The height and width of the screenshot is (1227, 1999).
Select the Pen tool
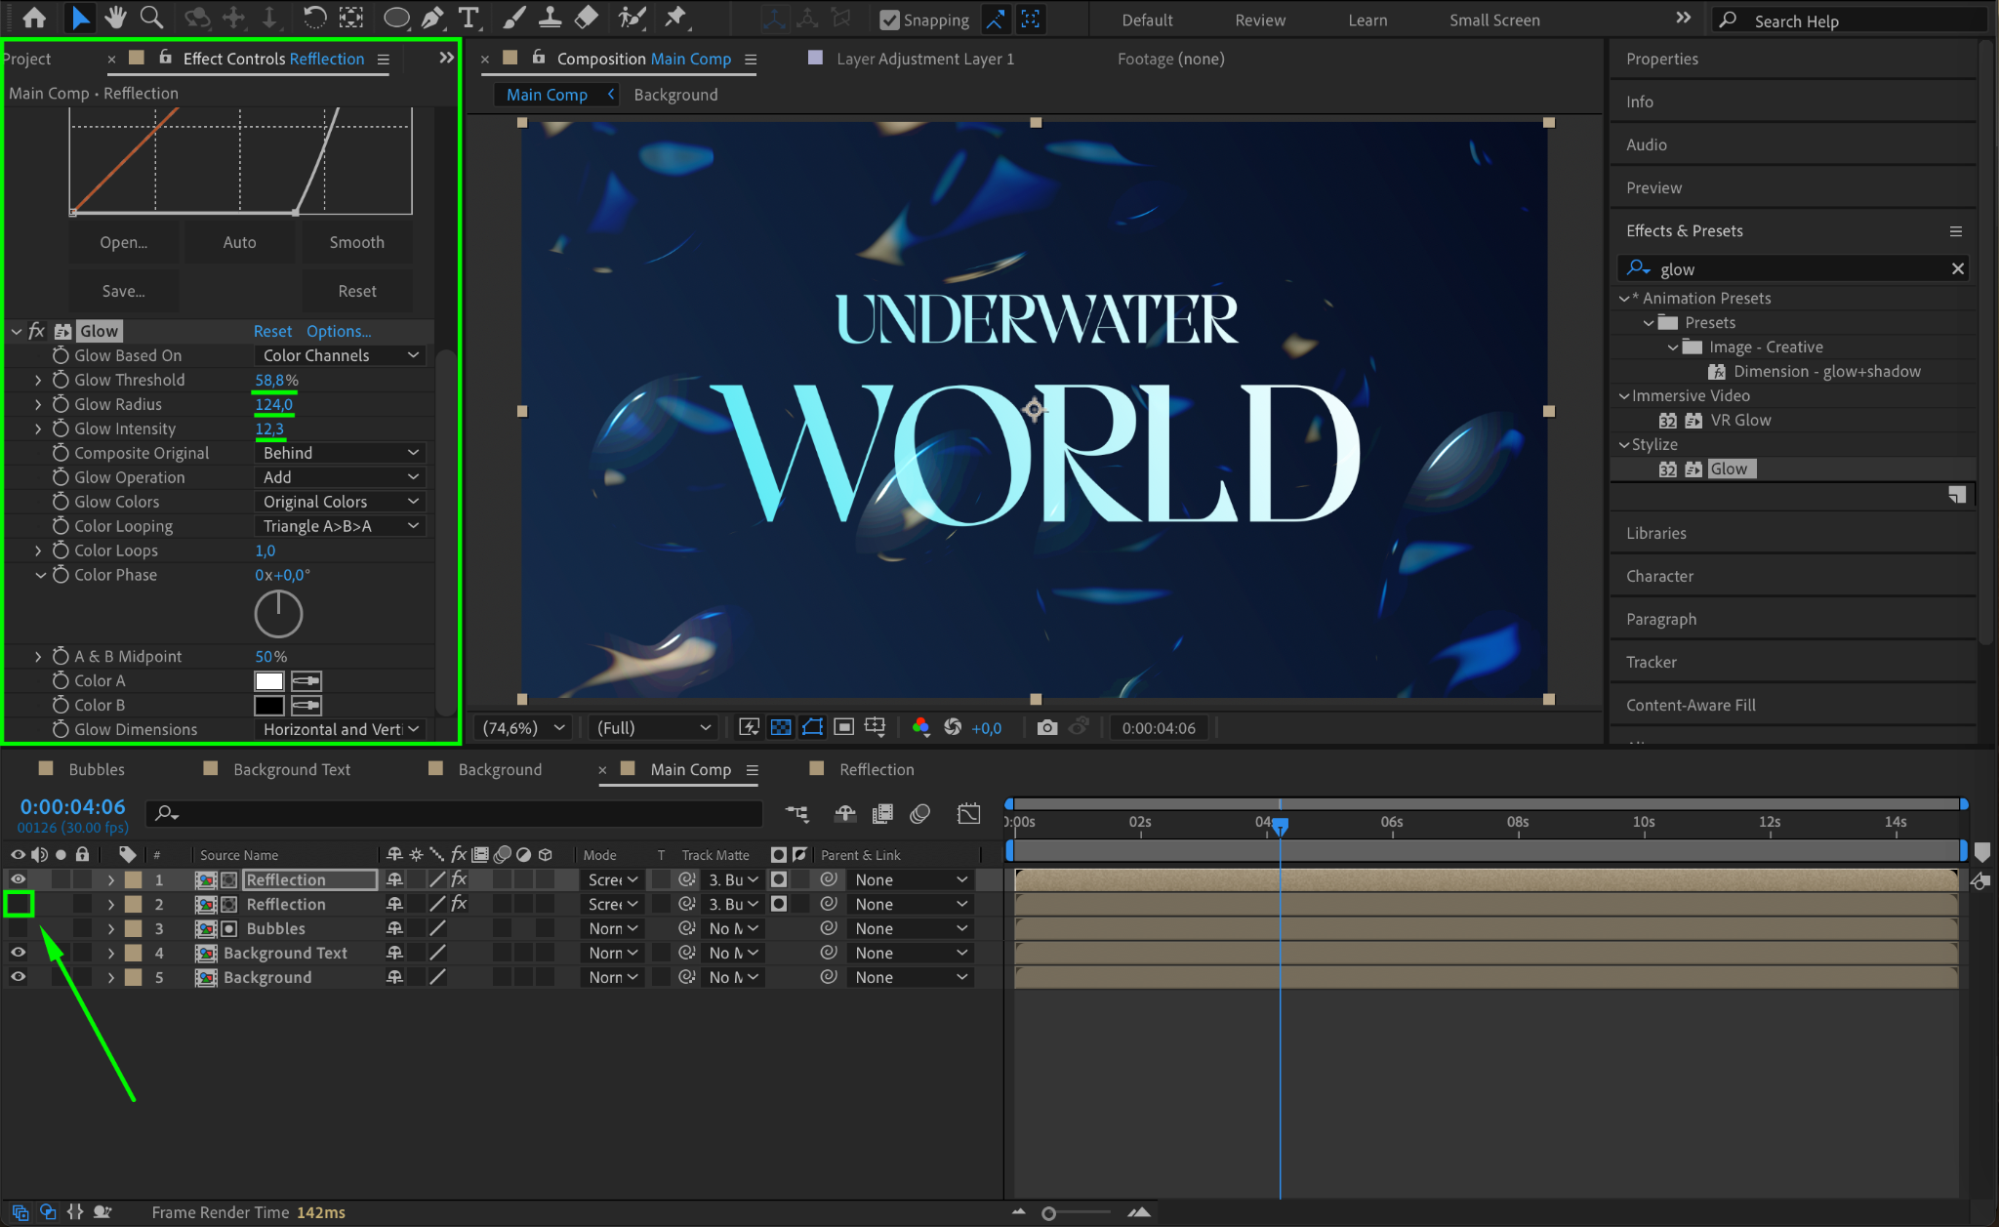pyautogui.click(x=433, y=17)
